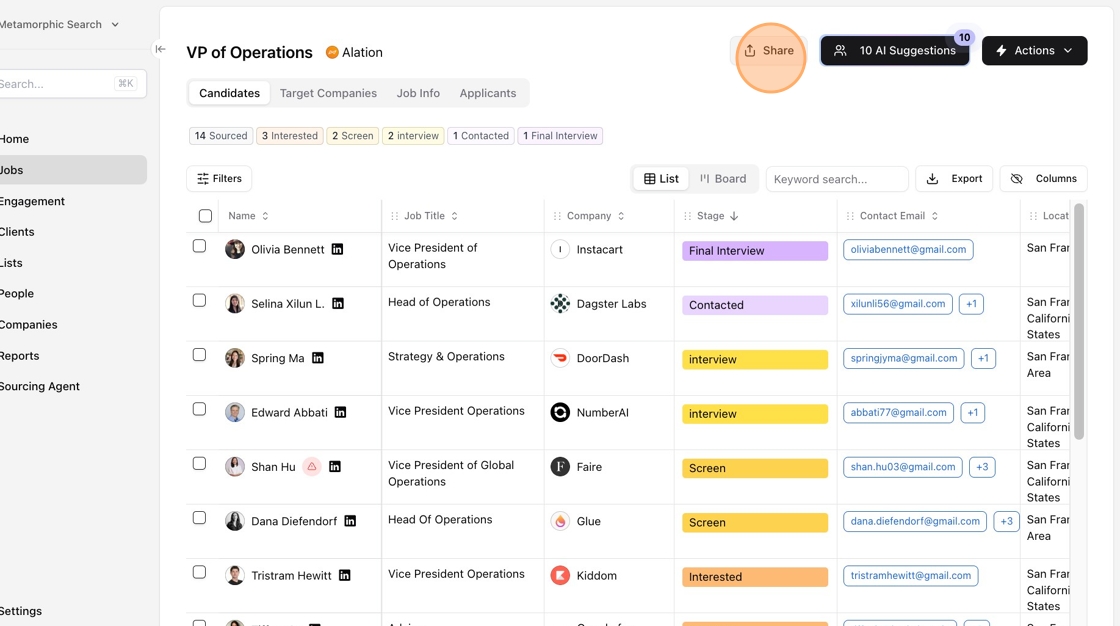This screenshot has width=1120, height=626.
Task: Click the table vertical scrollbar
Action: [1079, 322]
